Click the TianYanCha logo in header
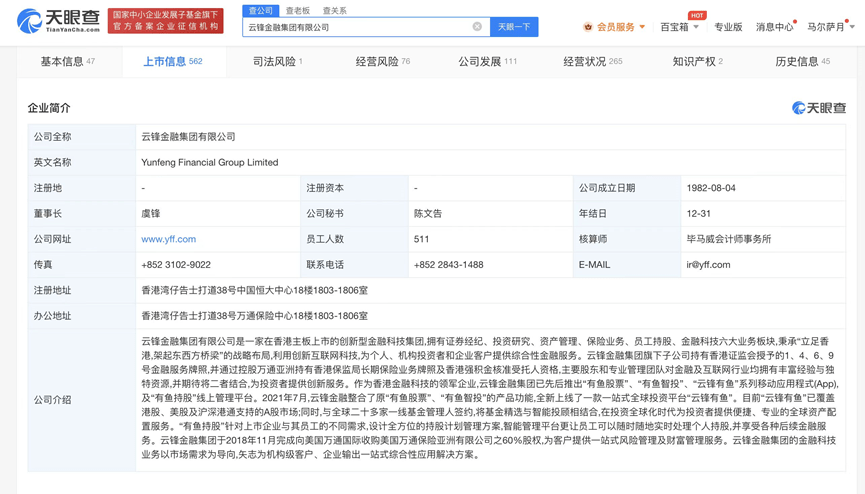 click(x=58, y=21)
